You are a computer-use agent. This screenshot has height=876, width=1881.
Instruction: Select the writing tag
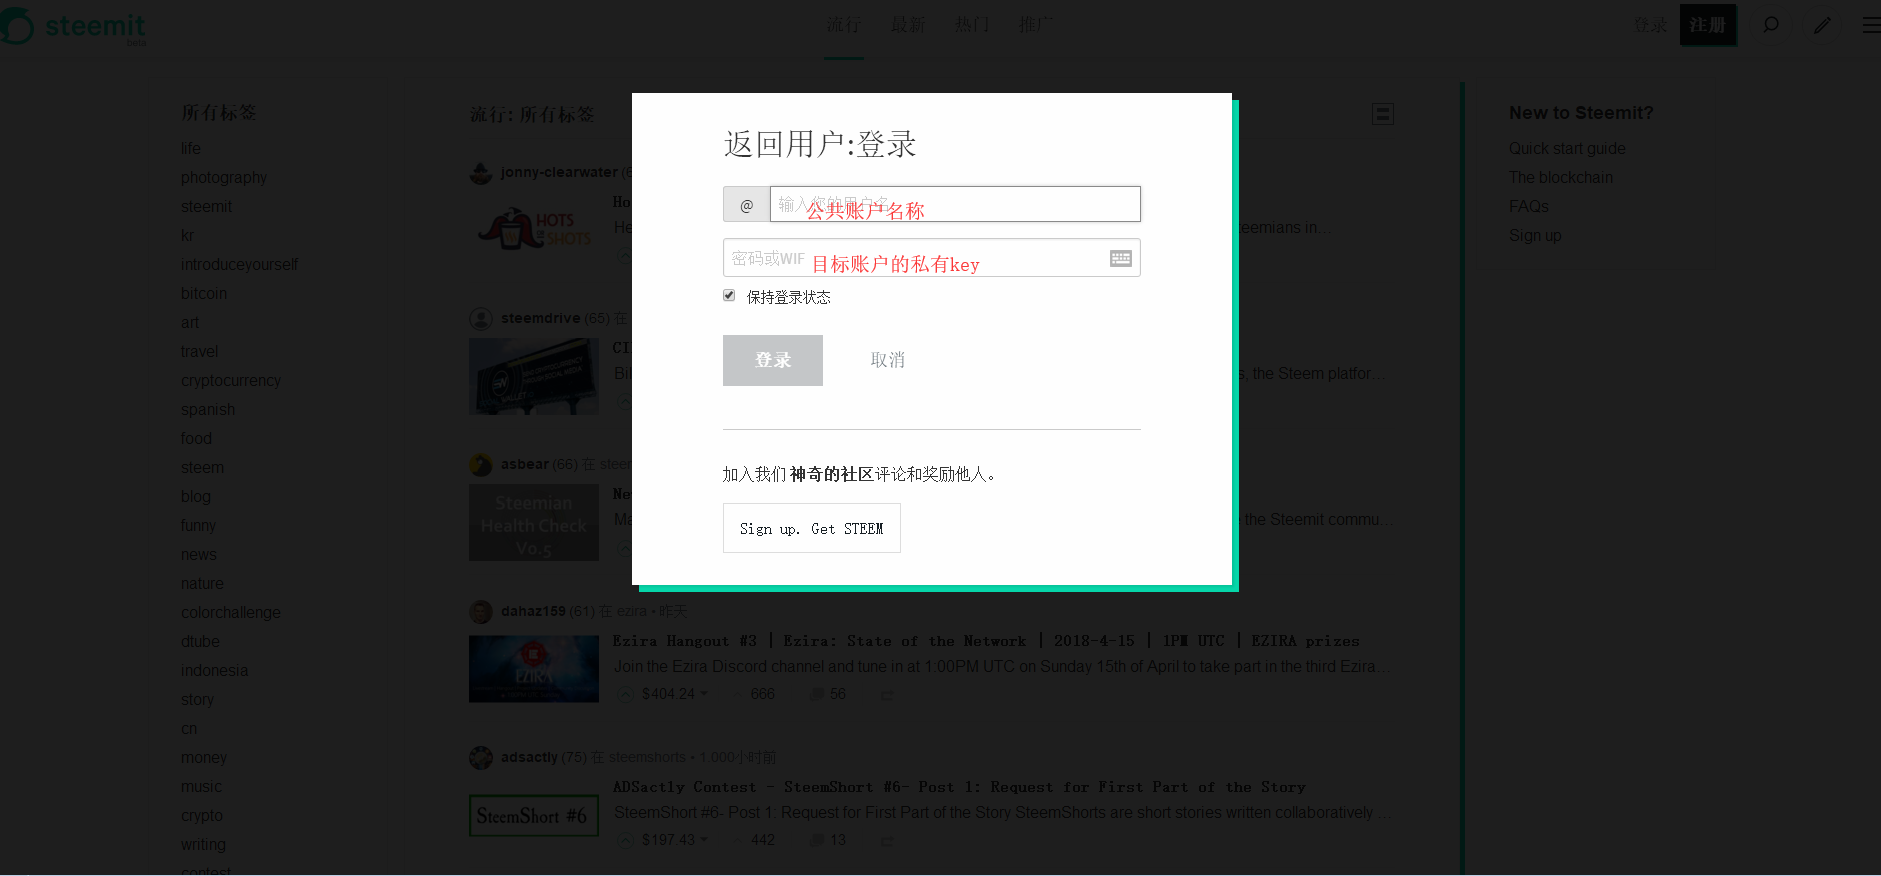coord(203,844)
